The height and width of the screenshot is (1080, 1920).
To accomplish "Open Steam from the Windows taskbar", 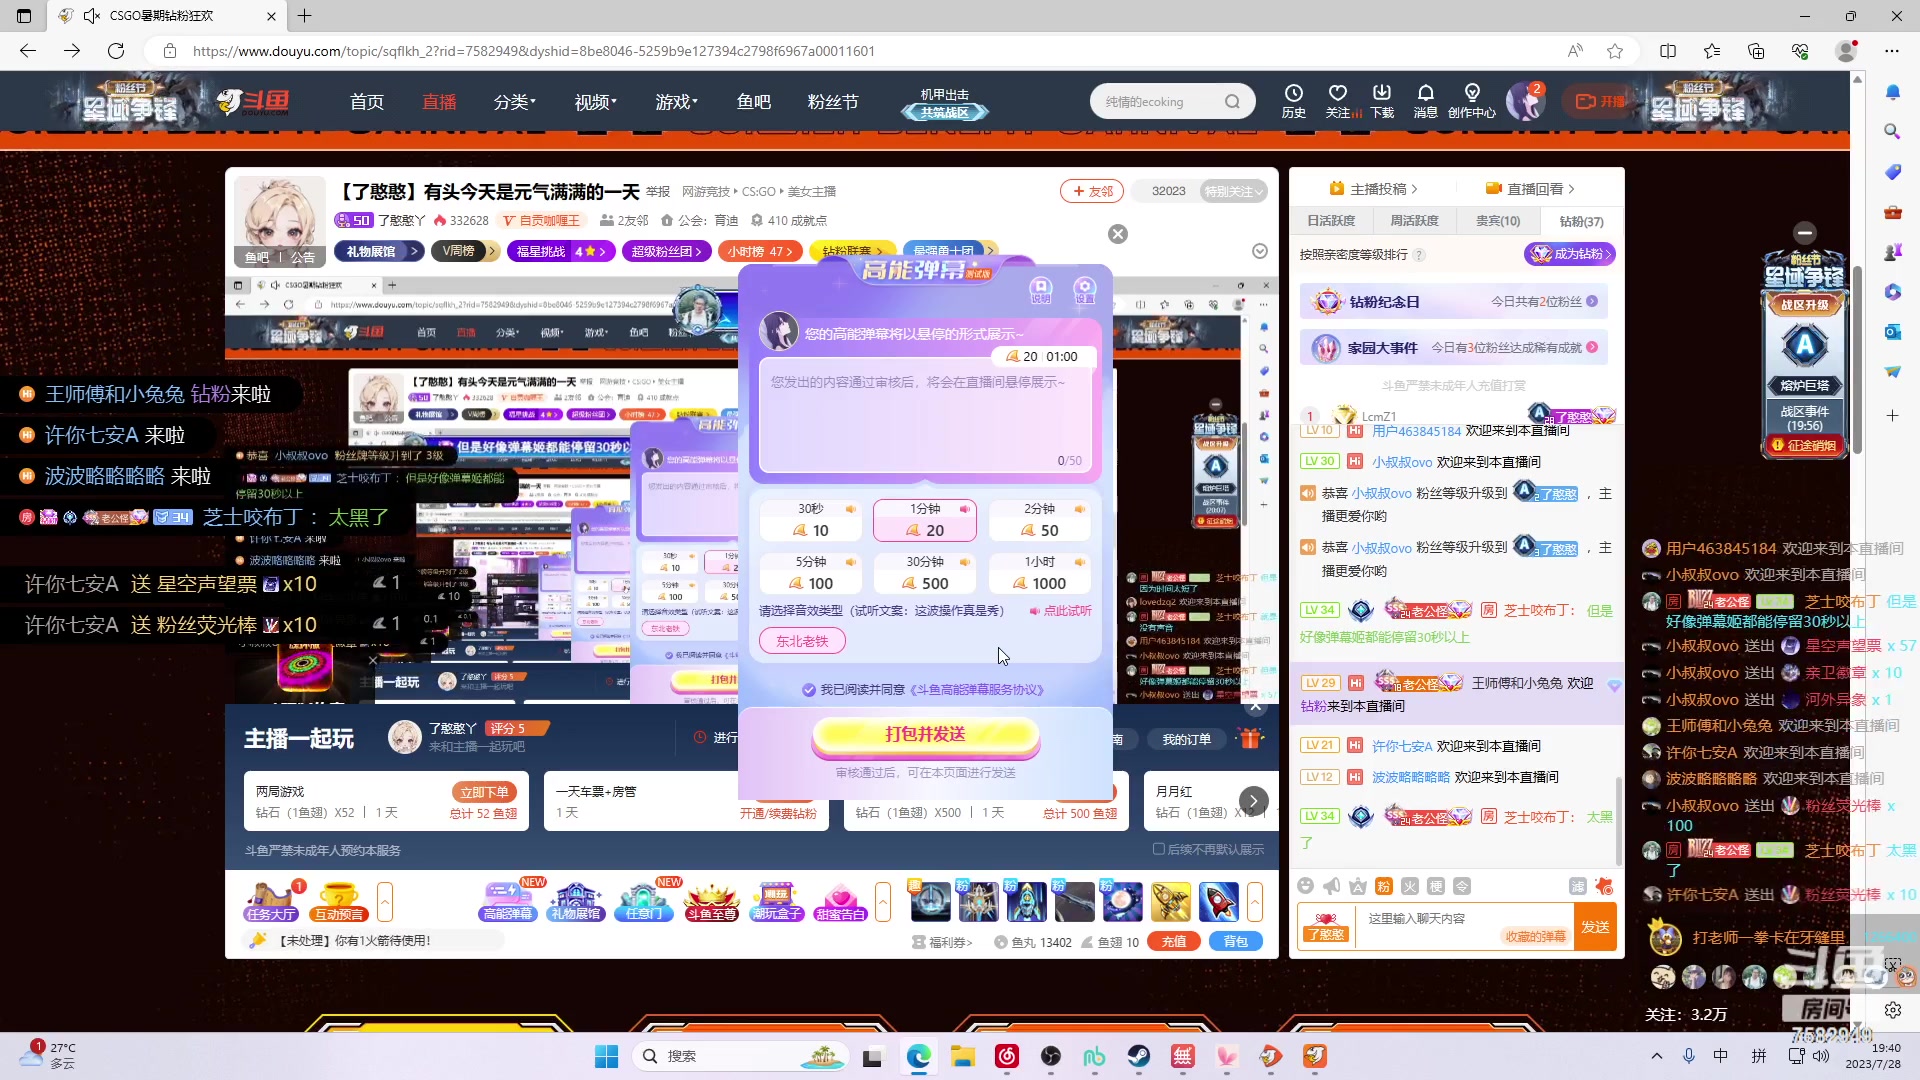I will pyautogui.click(x=1139, y=1056).
